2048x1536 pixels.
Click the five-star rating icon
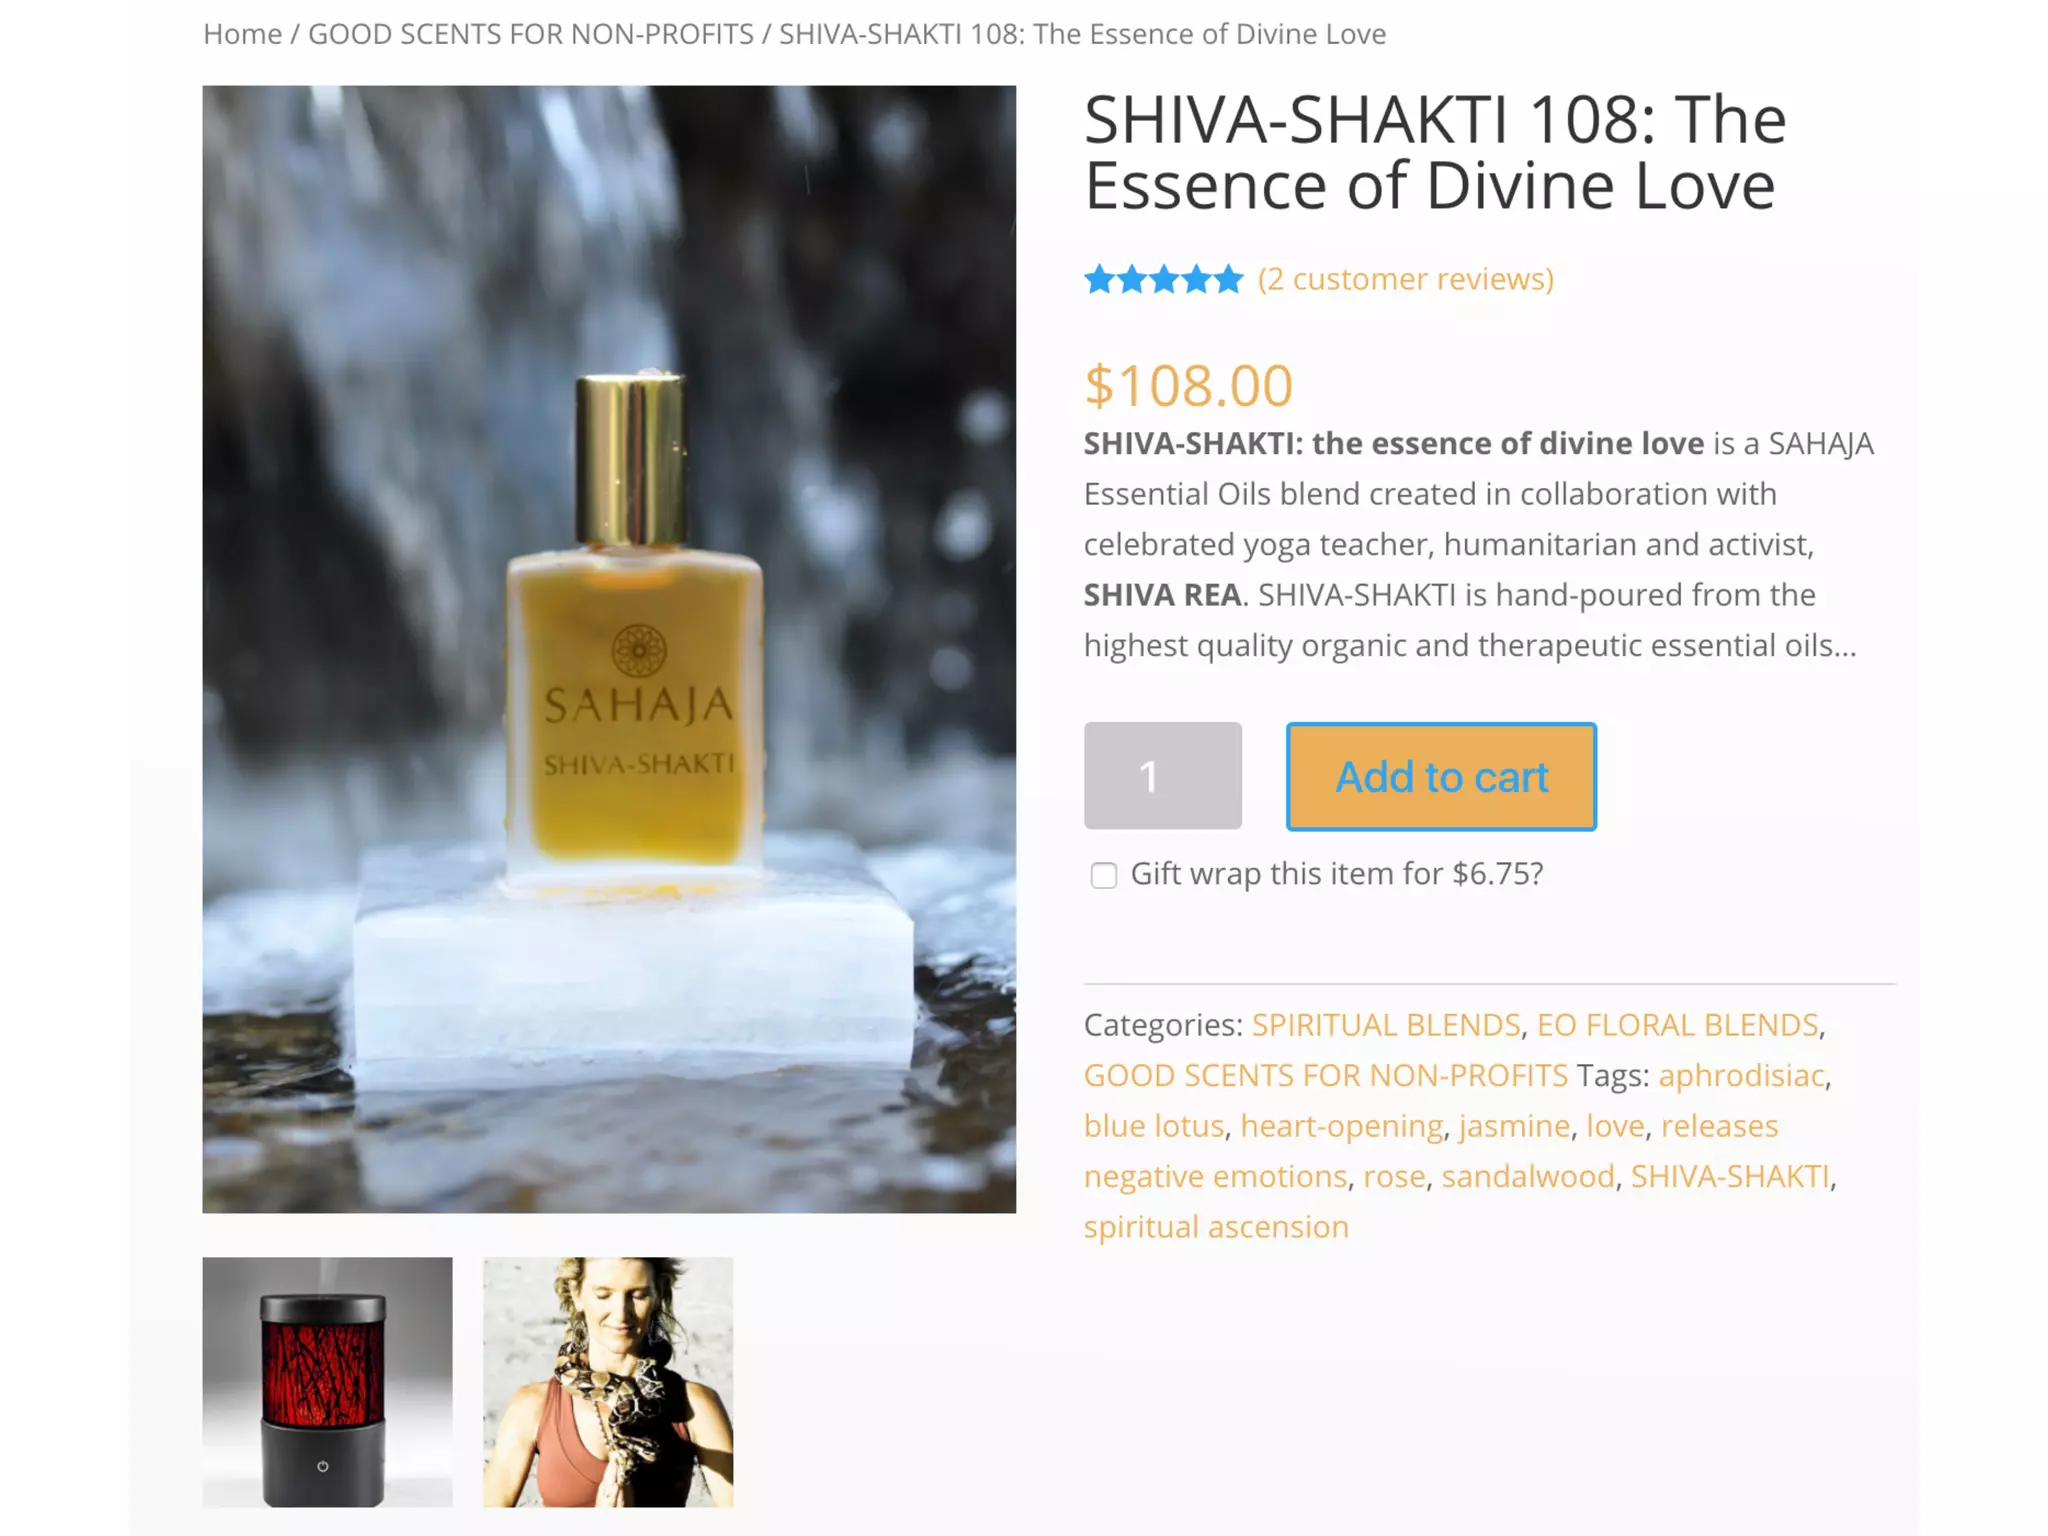pos(1163,279)
